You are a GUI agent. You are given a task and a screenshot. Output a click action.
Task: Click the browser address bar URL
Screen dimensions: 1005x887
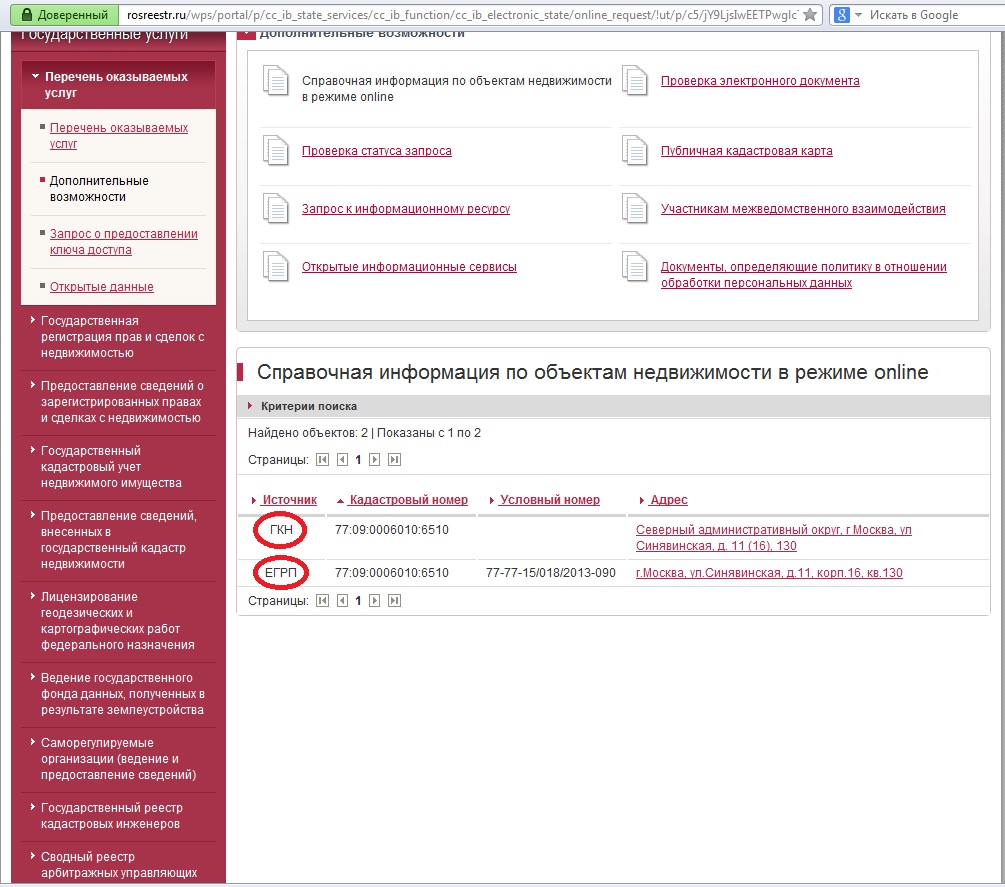coord(460,15)
